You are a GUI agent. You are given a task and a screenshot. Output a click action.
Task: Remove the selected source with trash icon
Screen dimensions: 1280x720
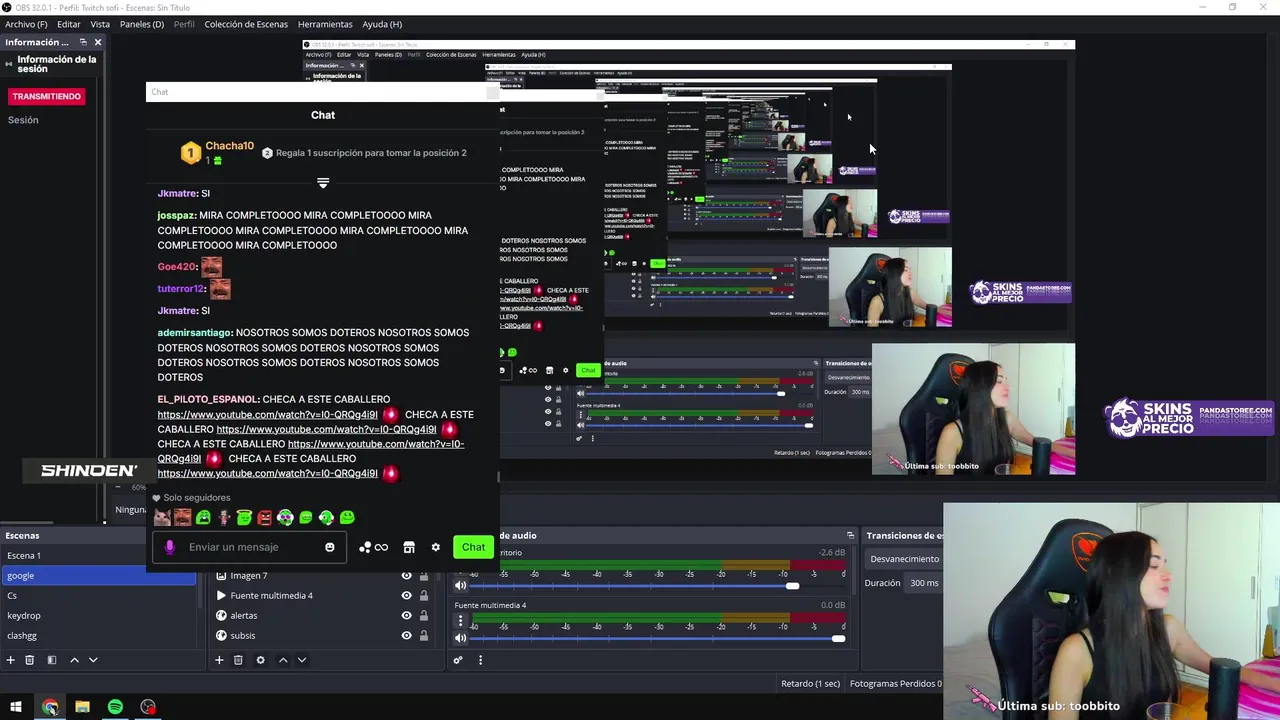coord(238,660)
